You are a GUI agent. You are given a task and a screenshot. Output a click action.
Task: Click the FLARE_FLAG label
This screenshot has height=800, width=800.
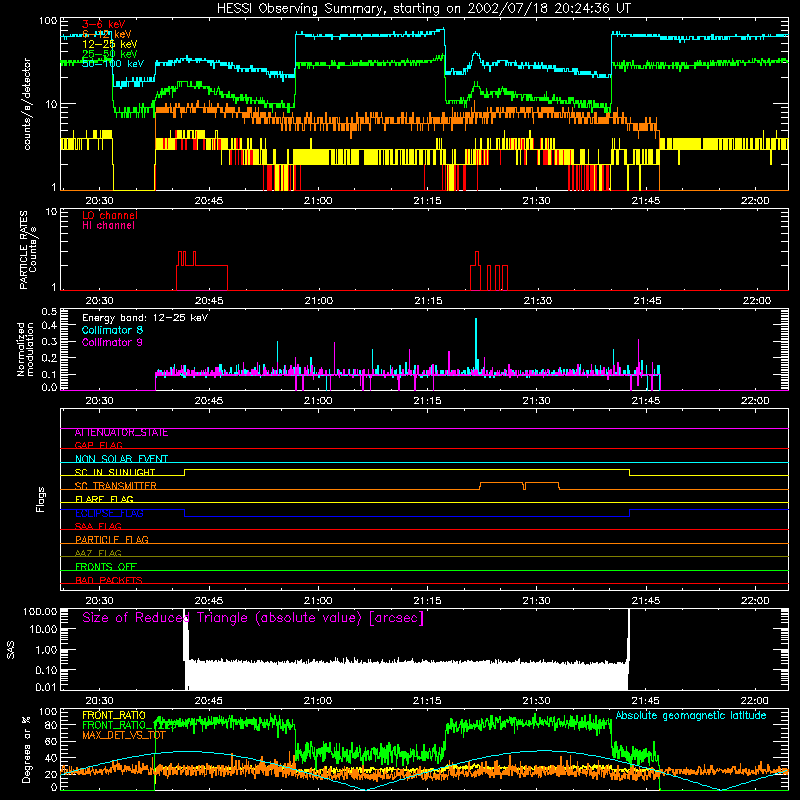click(104, 499)
